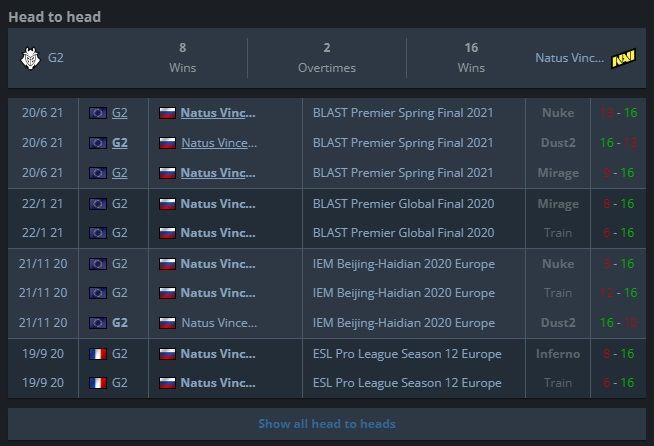The image size is (654, 446).
Task: Click the 16 - 13 score on Dust2 20/6 21
Action: click(x=618, y=143)
